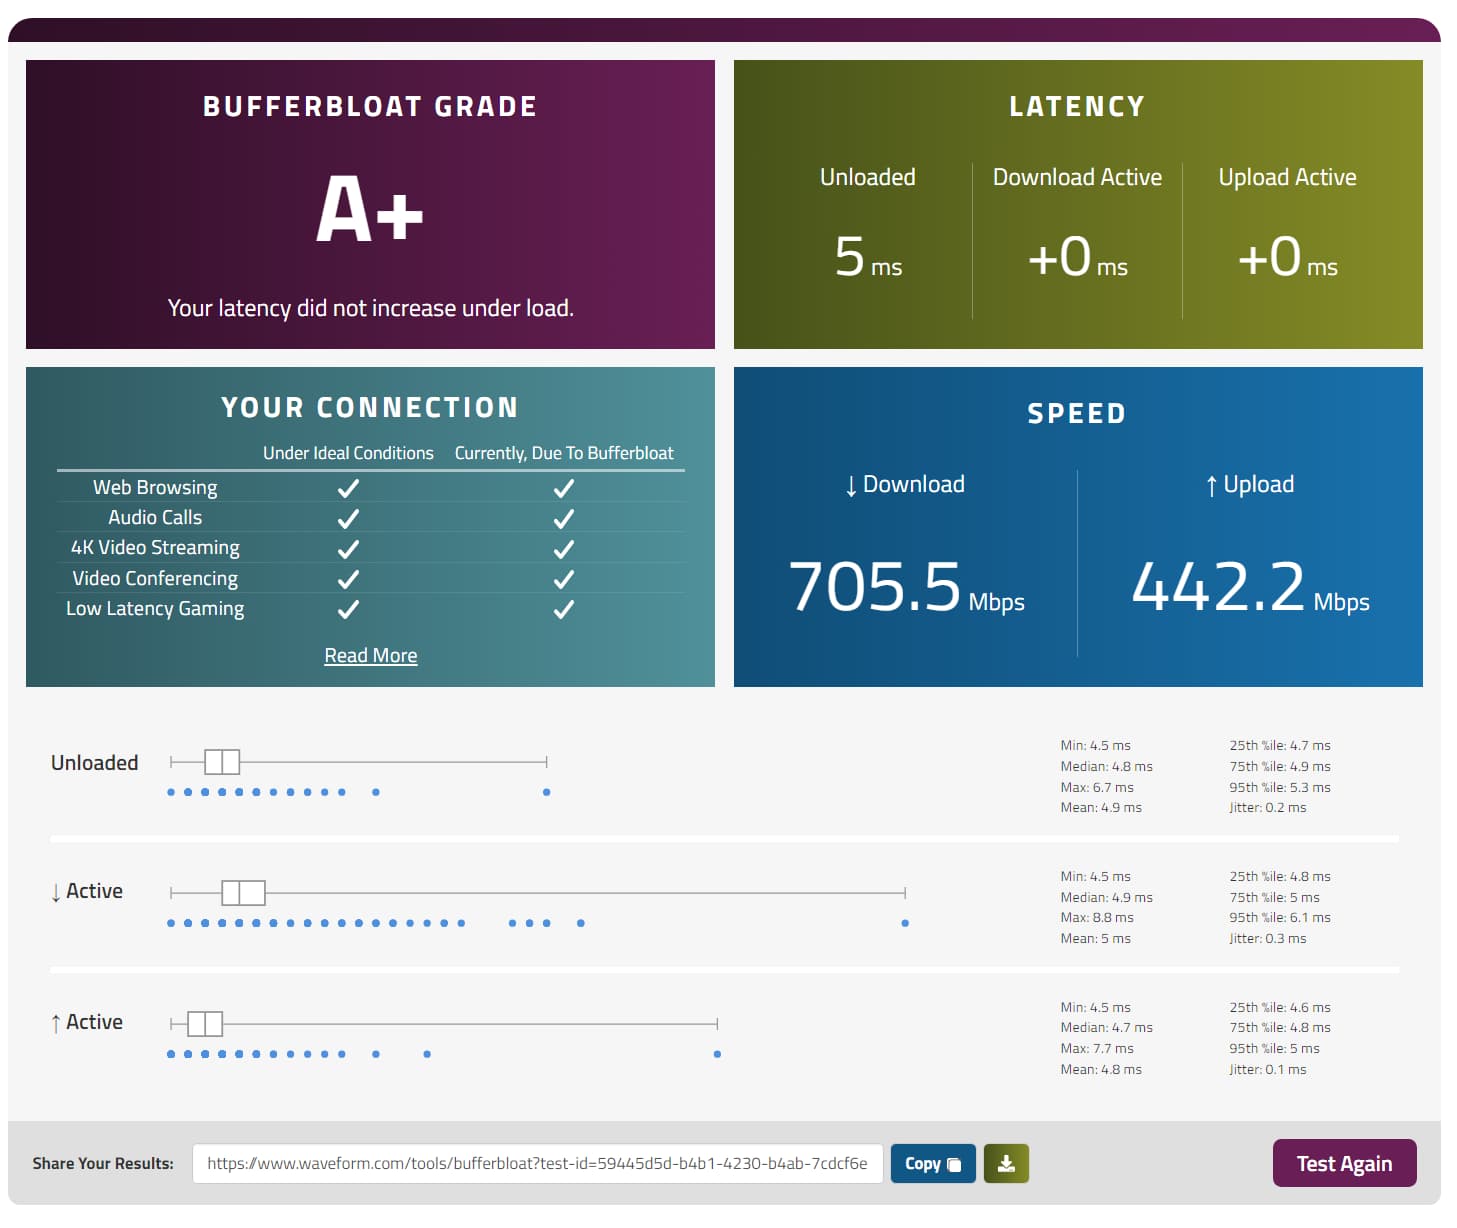This screenshot has height=1228, width=1457.
Task: Click the 'Jitter: 0.3 ms' statistic
Action: pyautogui.click(x=1268, y=938)
